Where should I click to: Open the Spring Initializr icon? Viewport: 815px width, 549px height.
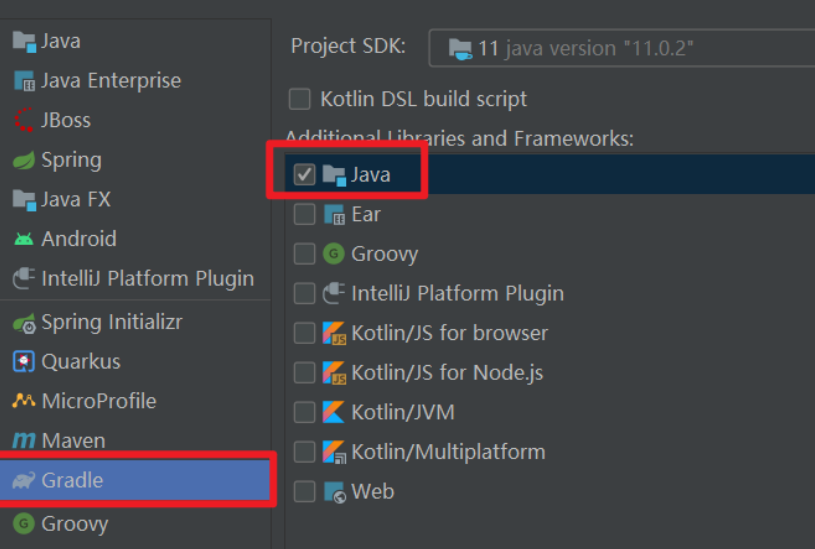click(24, 323)
